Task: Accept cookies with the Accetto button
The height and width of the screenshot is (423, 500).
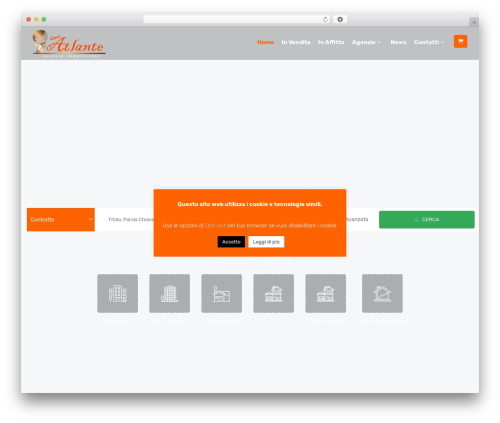Action: tap(231, 242)
